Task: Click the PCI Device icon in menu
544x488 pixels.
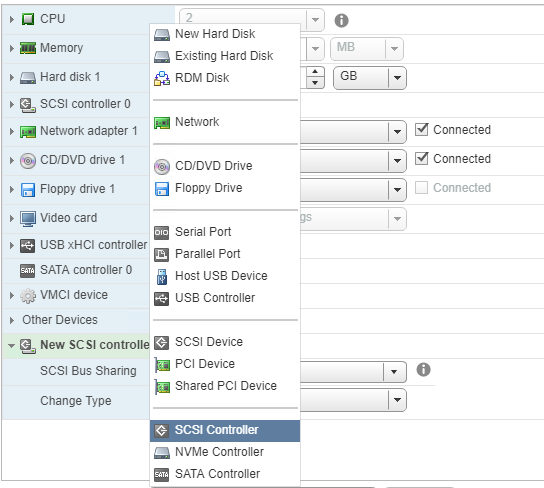Action: 162,364
